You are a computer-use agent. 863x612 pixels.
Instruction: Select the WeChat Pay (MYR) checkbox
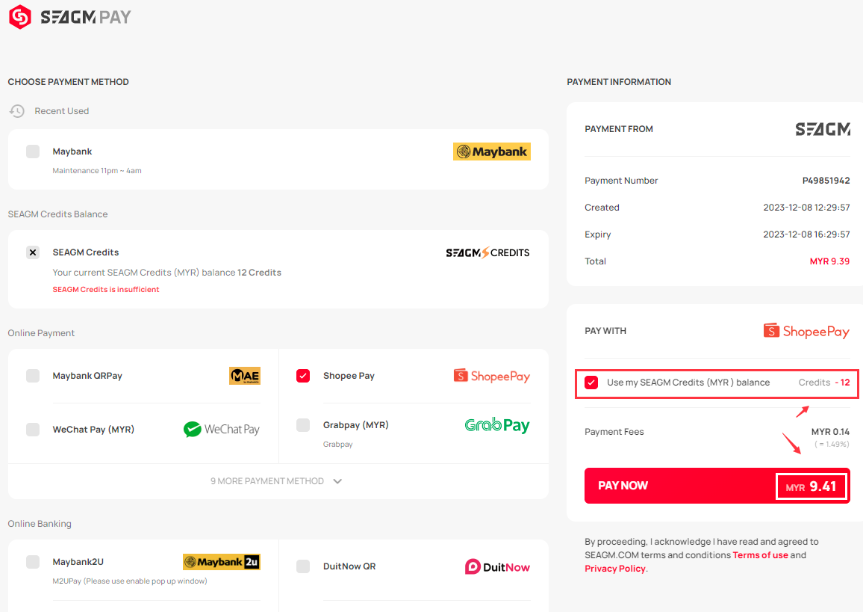33,429
